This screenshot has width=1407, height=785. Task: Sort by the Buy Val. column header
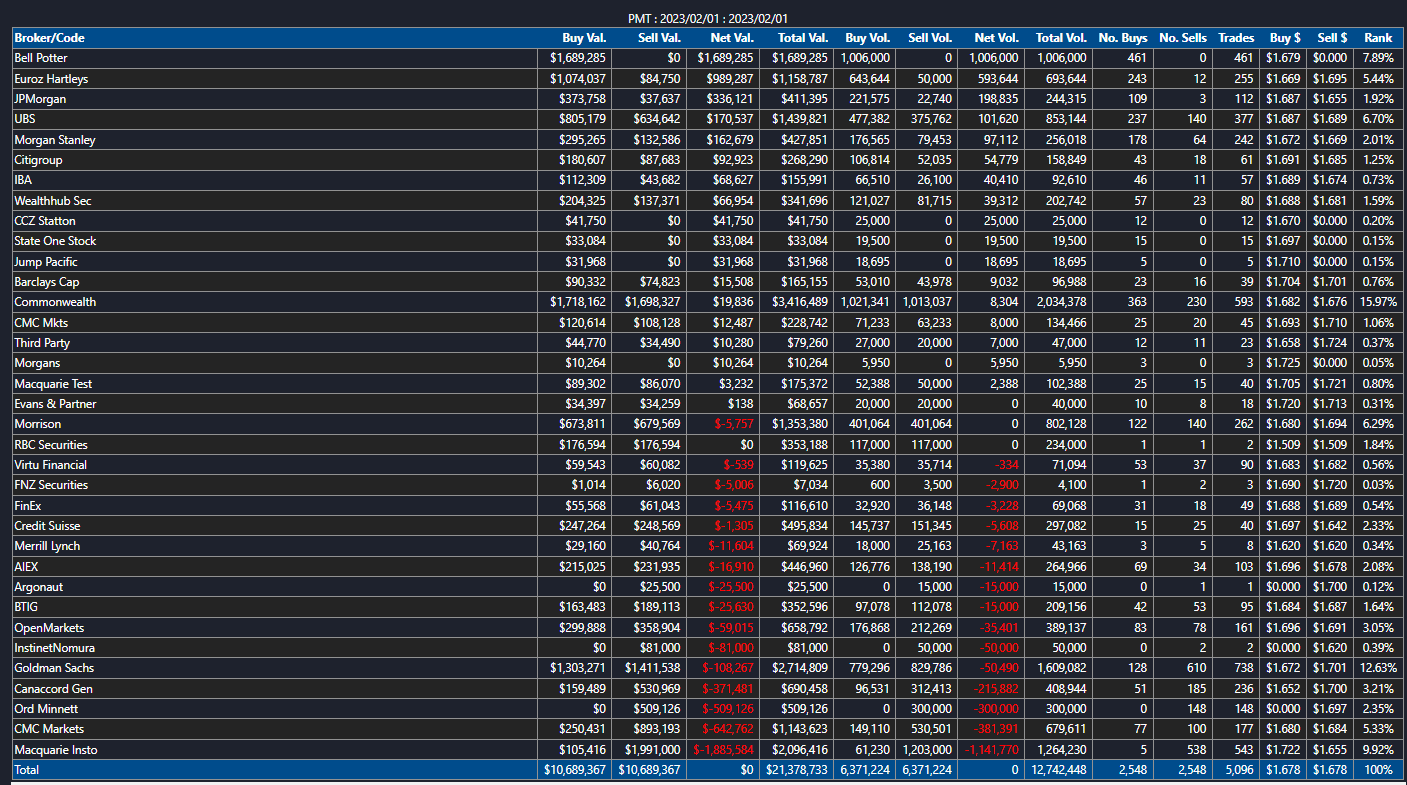coord(584,38)
